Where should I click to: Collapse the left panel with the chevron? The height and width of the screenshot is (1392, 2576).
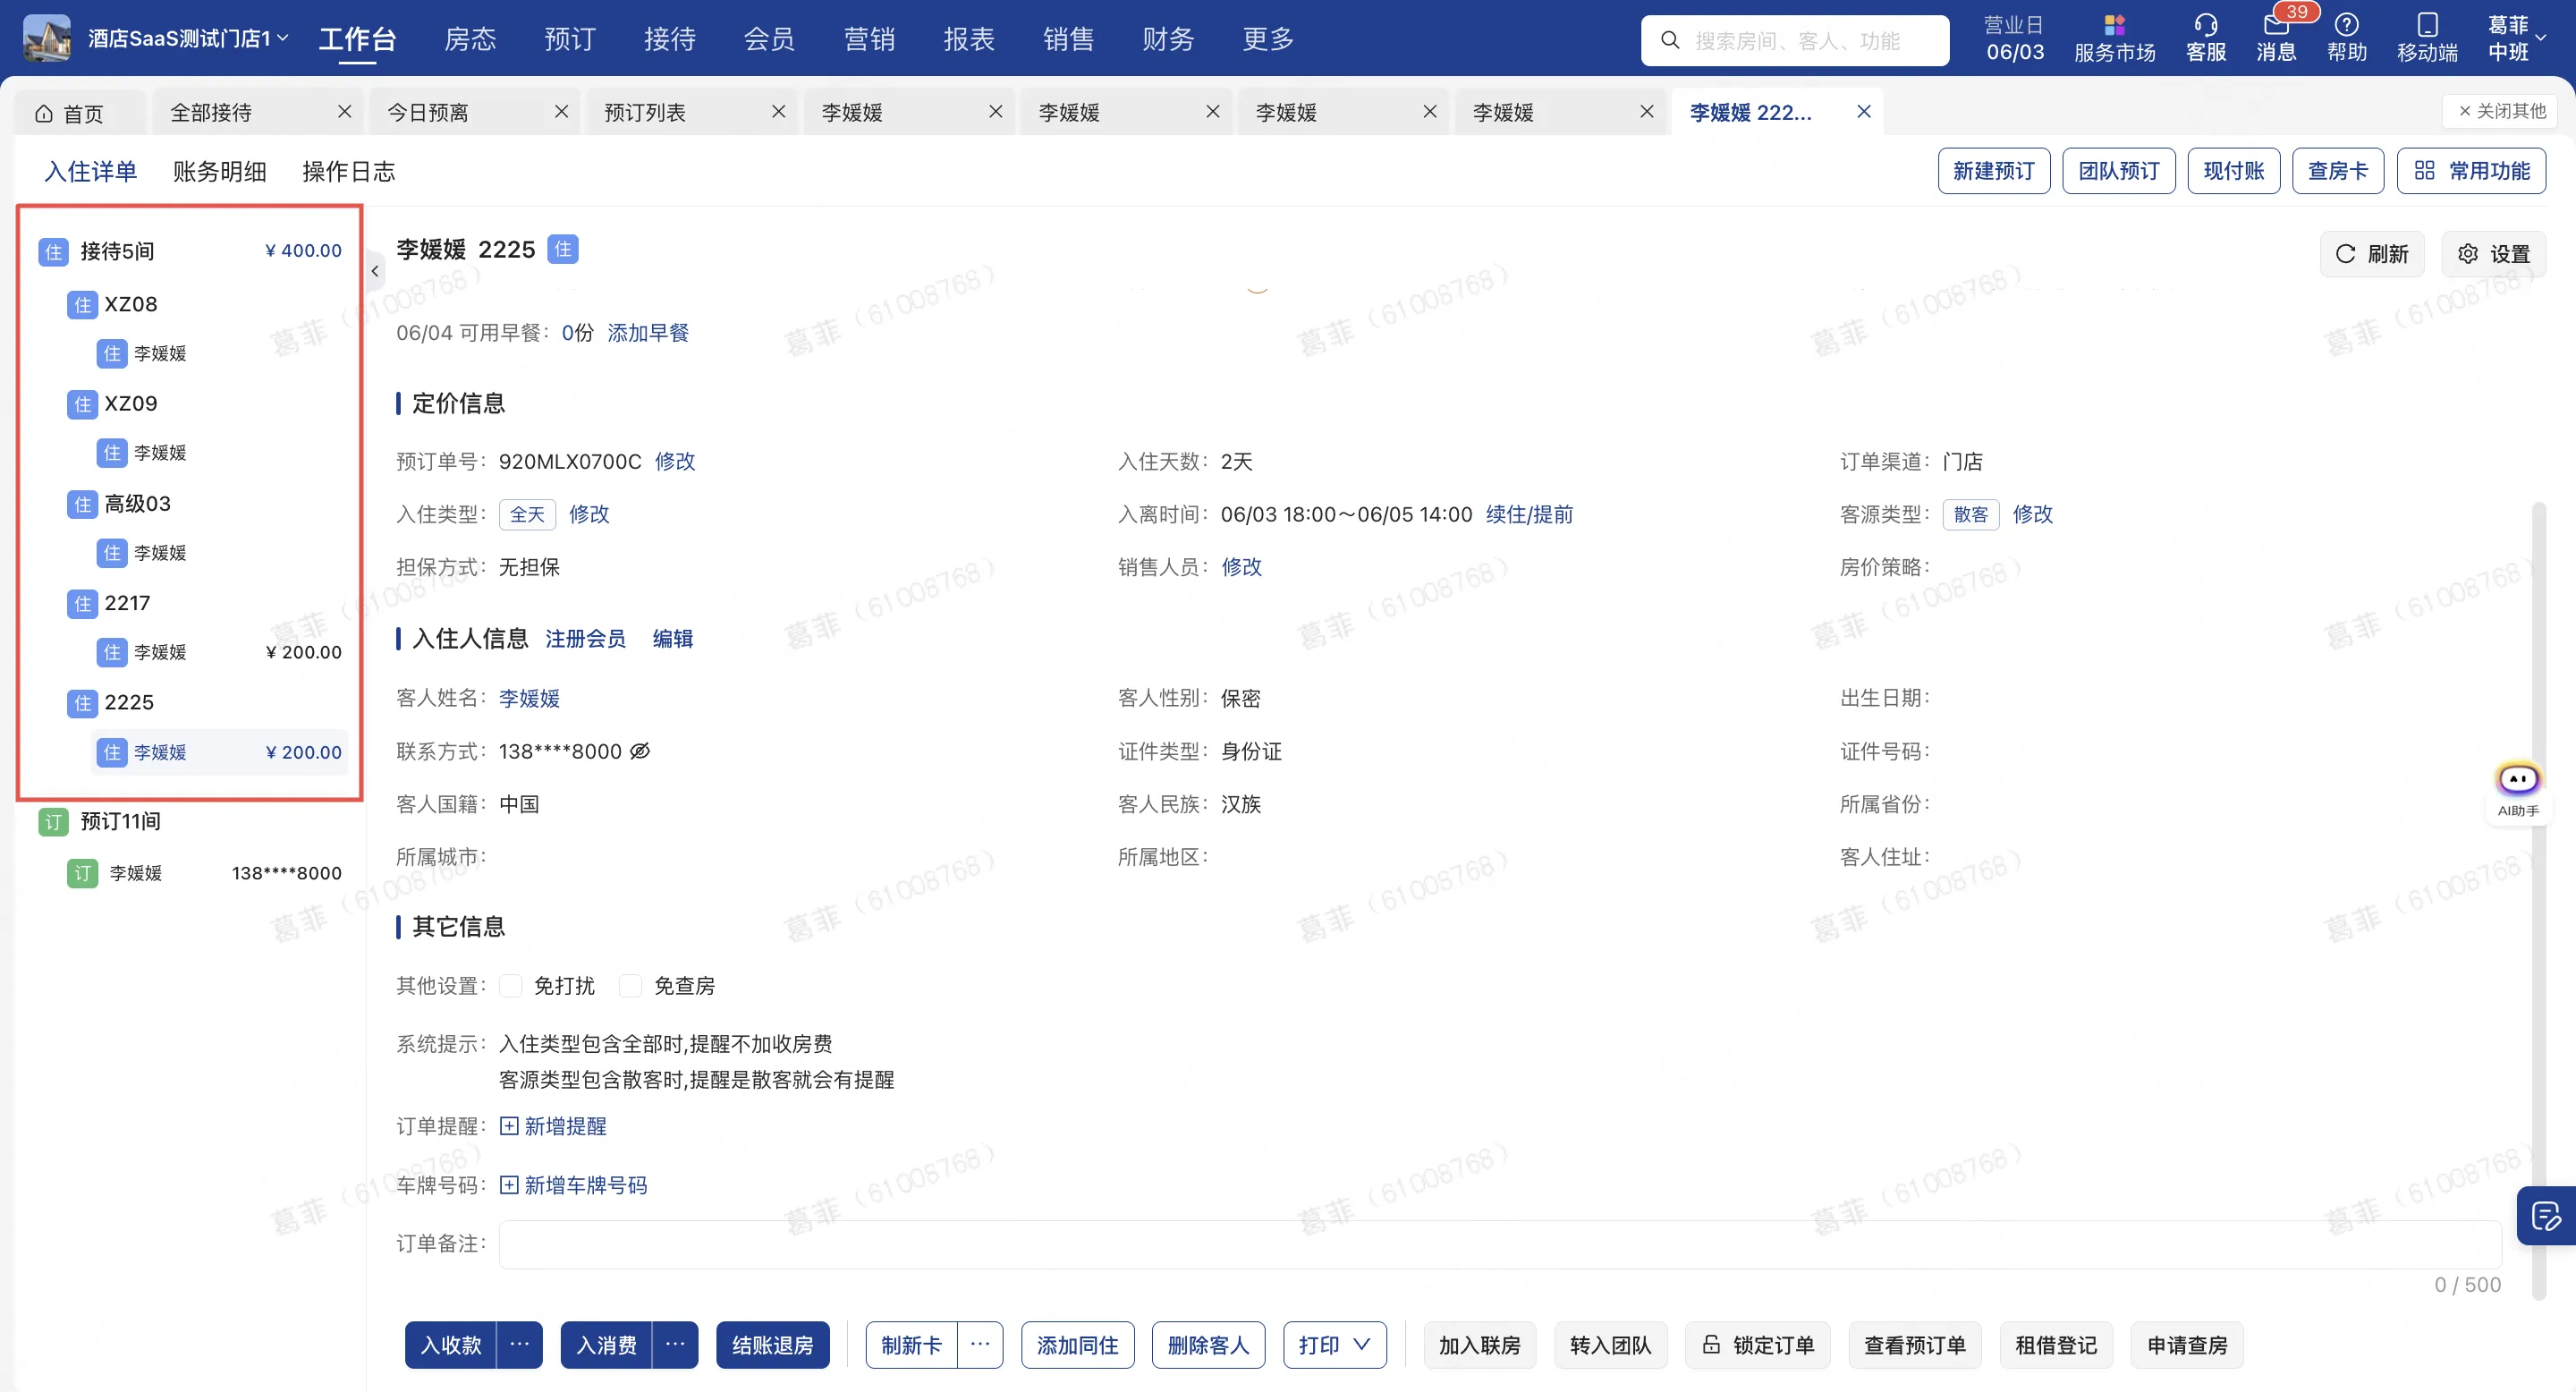(375, 271)
